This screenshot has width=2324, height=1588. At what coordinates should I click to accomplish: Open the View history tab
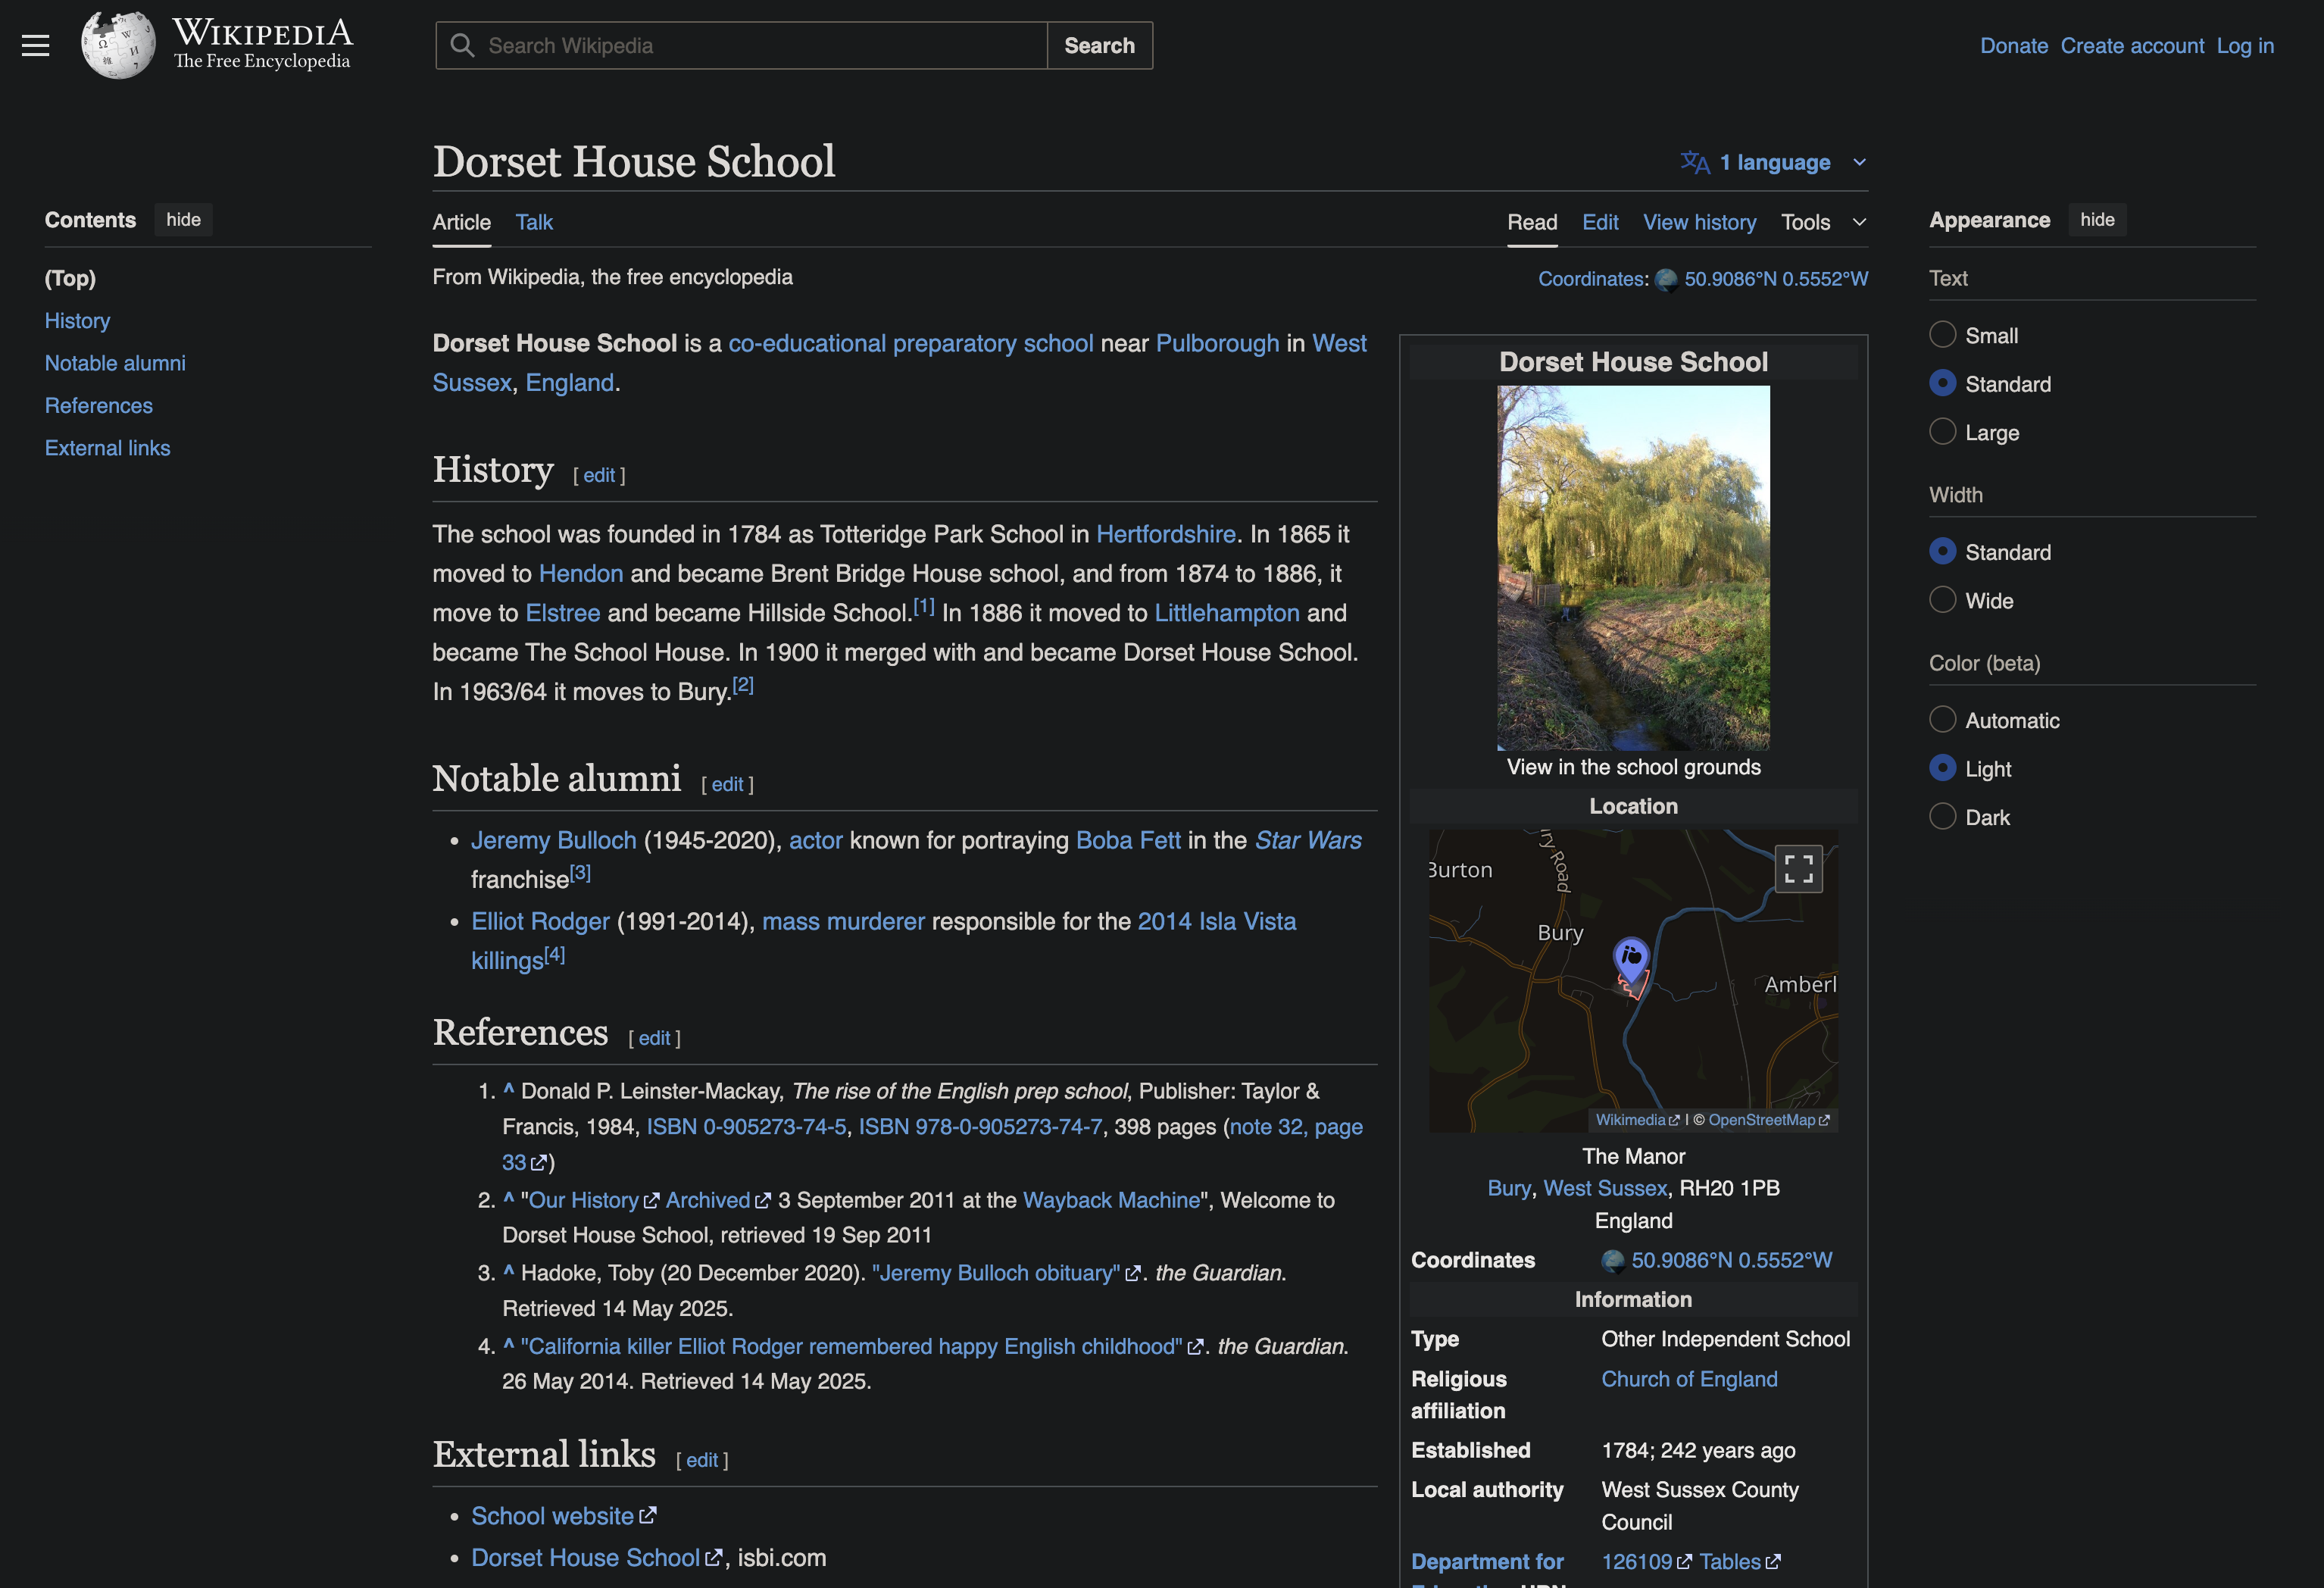click(1699, 222)
